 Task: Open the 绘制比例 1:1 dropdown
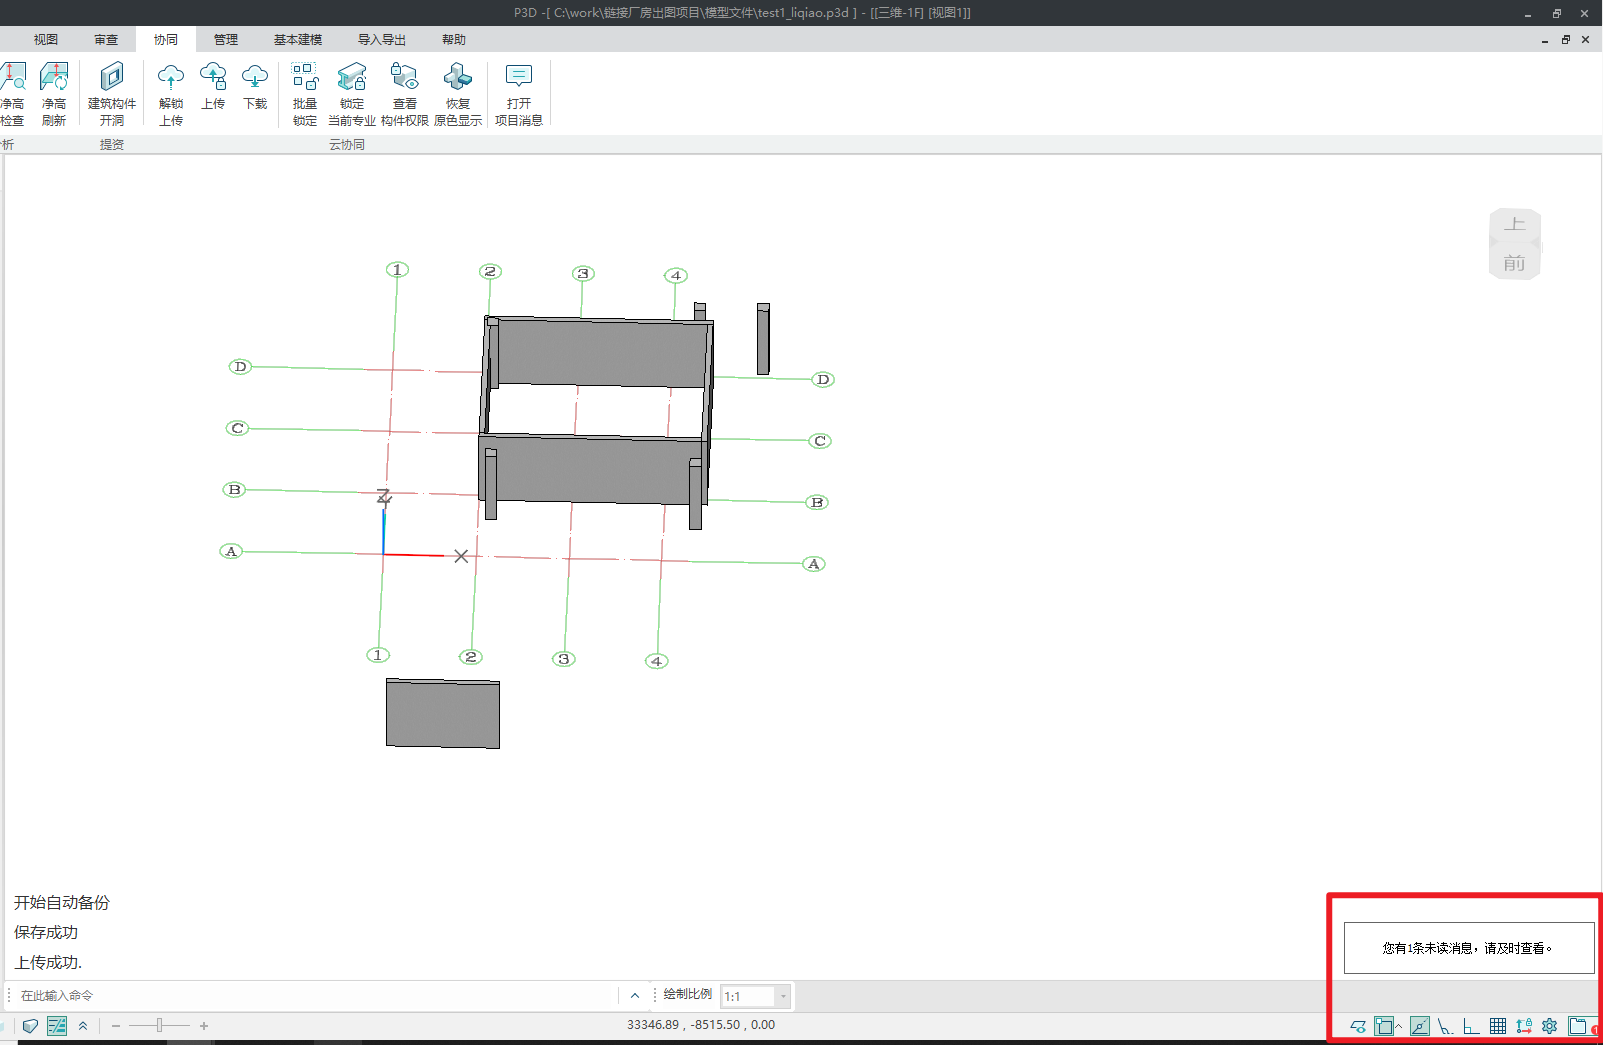[x=783, y=996]
